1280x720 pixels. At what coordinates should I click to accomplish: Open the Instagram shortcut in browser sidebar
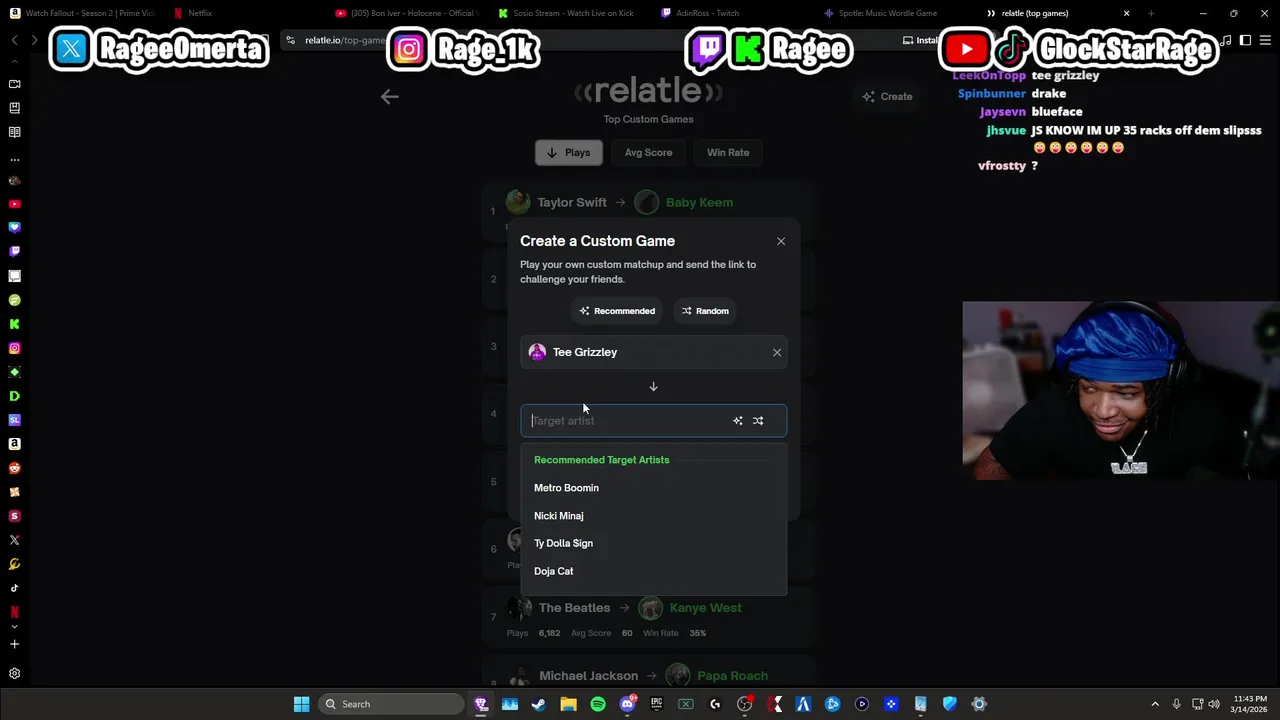coord(14,348)
